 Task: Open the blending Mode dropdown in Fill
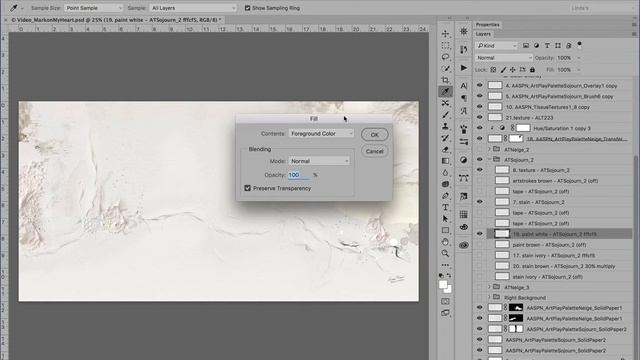coord(319,161)
